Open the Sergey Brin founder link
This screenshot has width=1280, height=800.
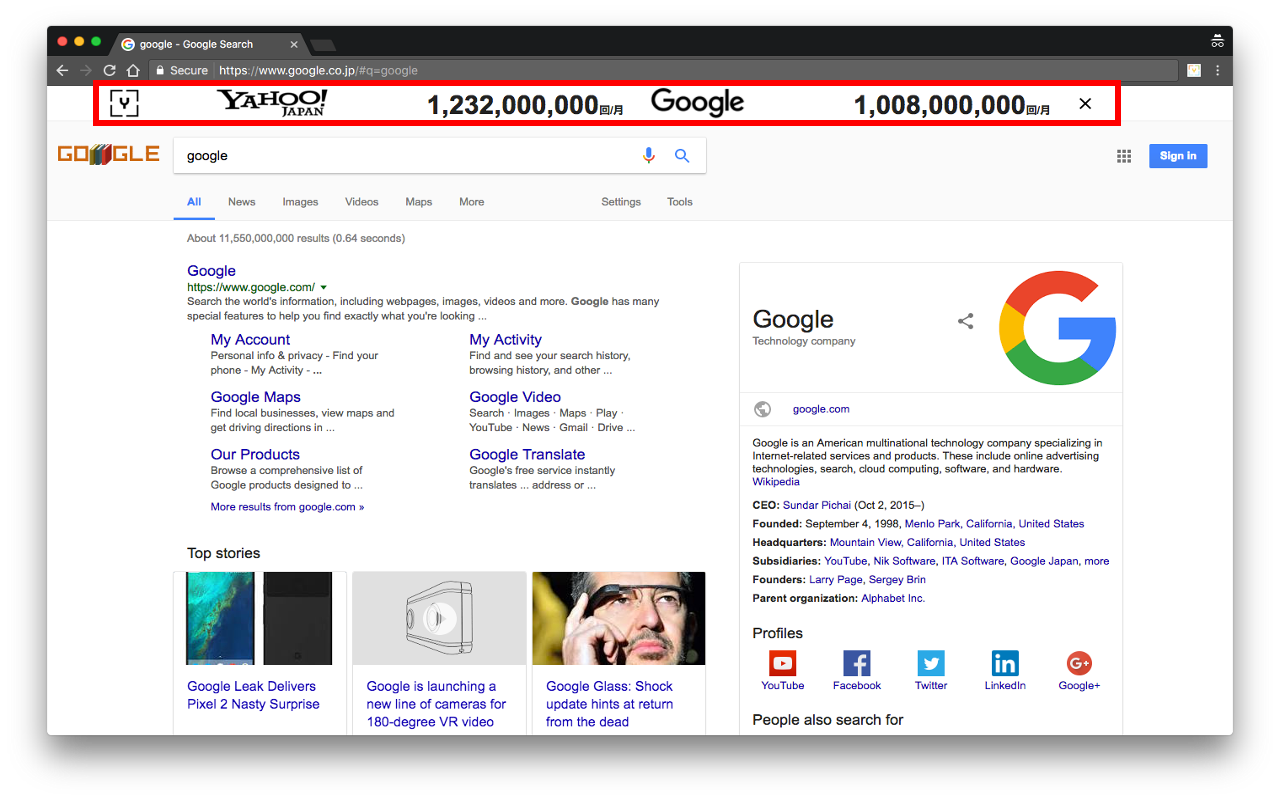(898, 580)
